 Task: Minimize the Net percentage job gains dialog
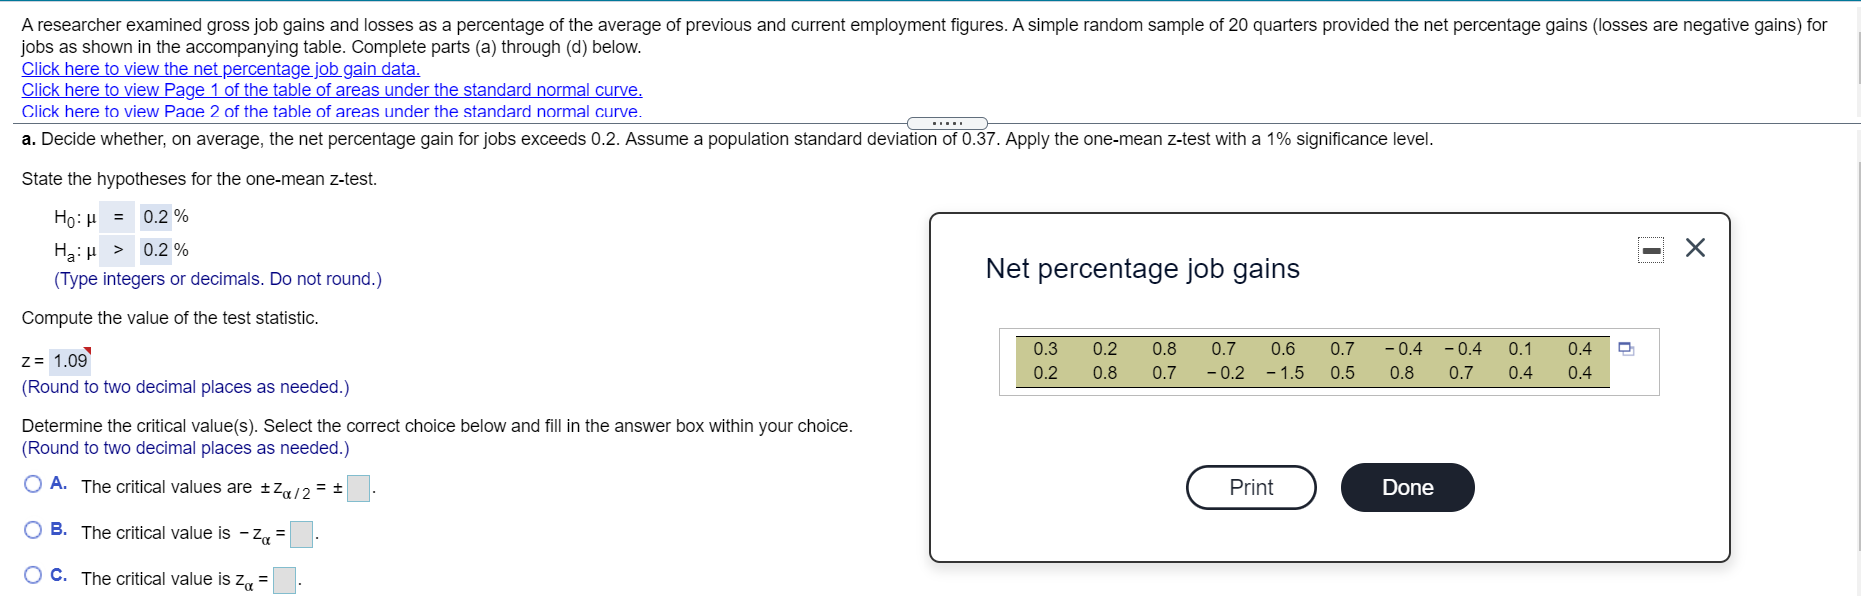pos(1650,249)
